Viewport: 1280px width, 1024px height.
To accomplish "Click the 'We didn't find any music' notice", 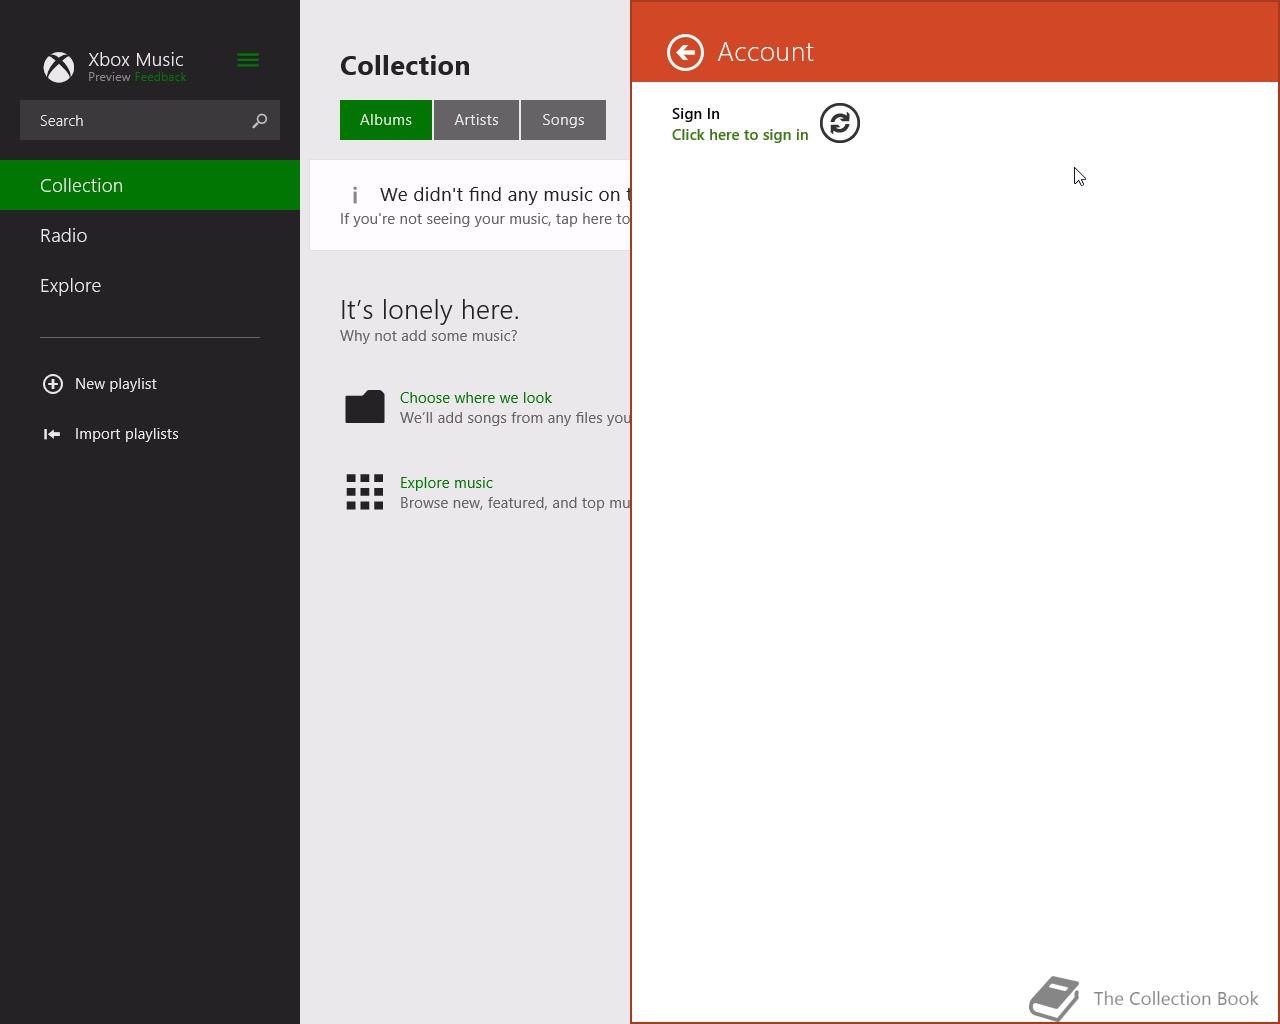I will 470,205.
